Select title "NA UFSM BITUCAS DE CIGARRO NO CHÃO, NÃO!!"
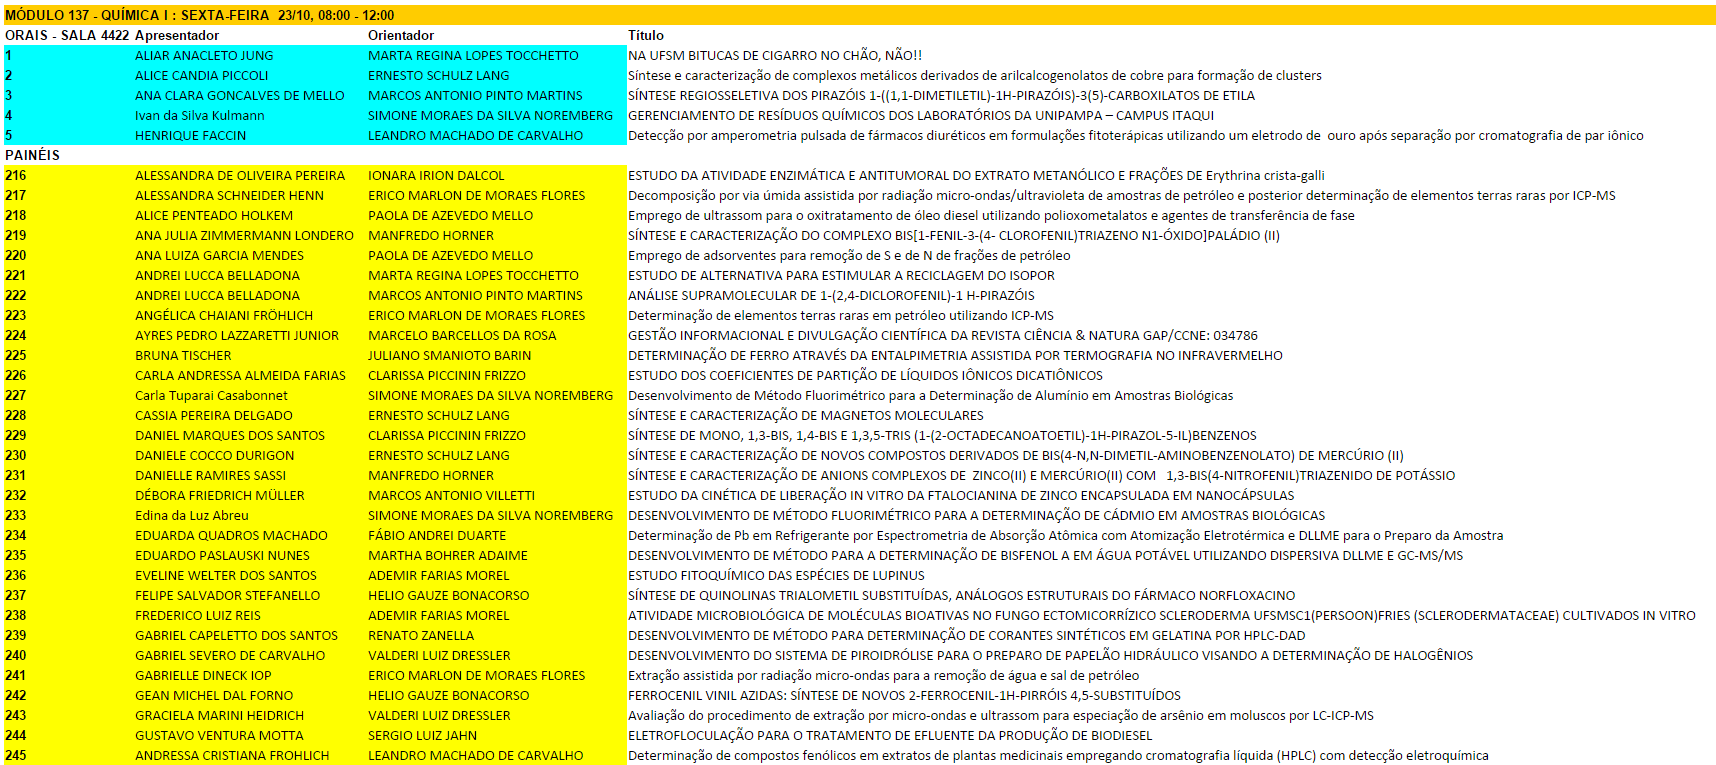The width and height of the screenshot is (1716, 765). click(775, 55)
